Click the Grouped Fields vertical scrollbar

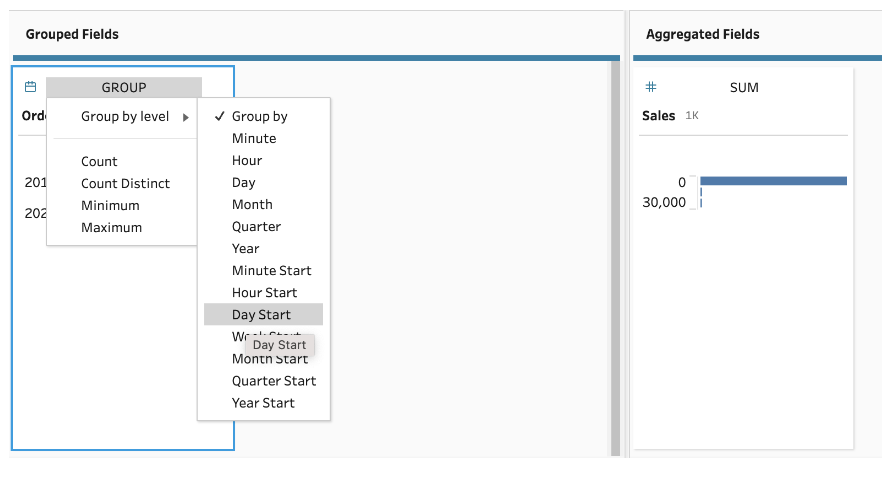[x=614, y=250]
